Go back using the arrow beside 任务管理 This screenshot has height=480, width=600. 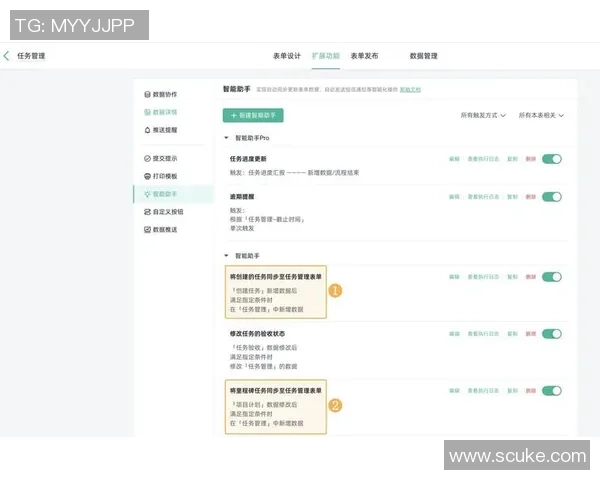pos(6,56)
